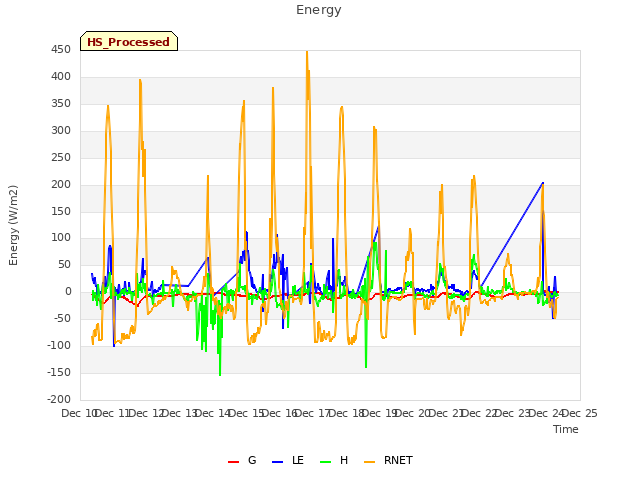Click the 250 y-axis tick label

click(x=61, y=158)
